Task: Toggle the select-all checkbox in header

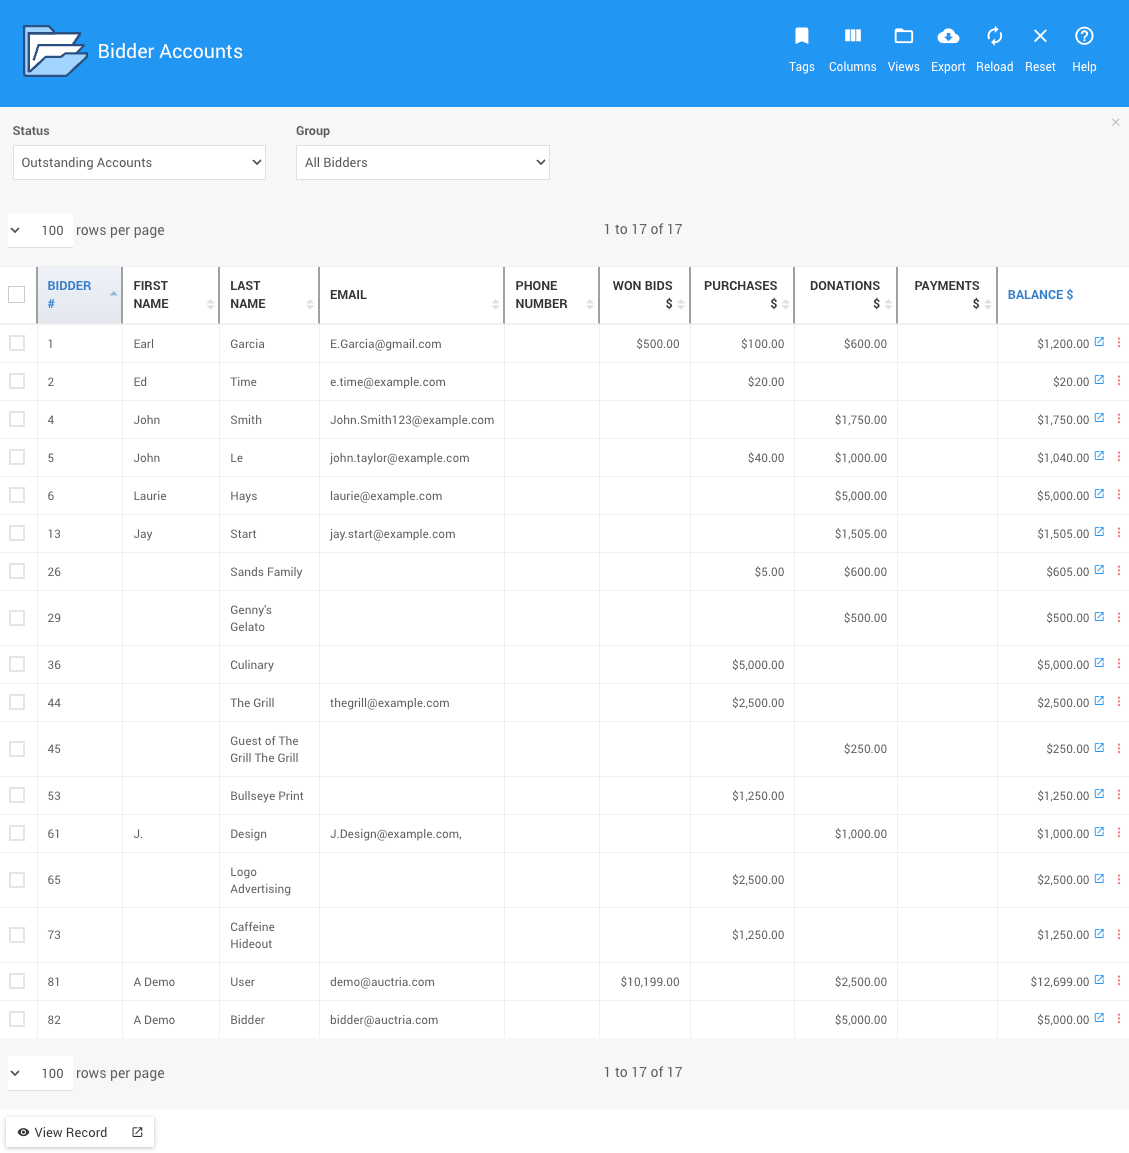Action: tap(17, 294)
